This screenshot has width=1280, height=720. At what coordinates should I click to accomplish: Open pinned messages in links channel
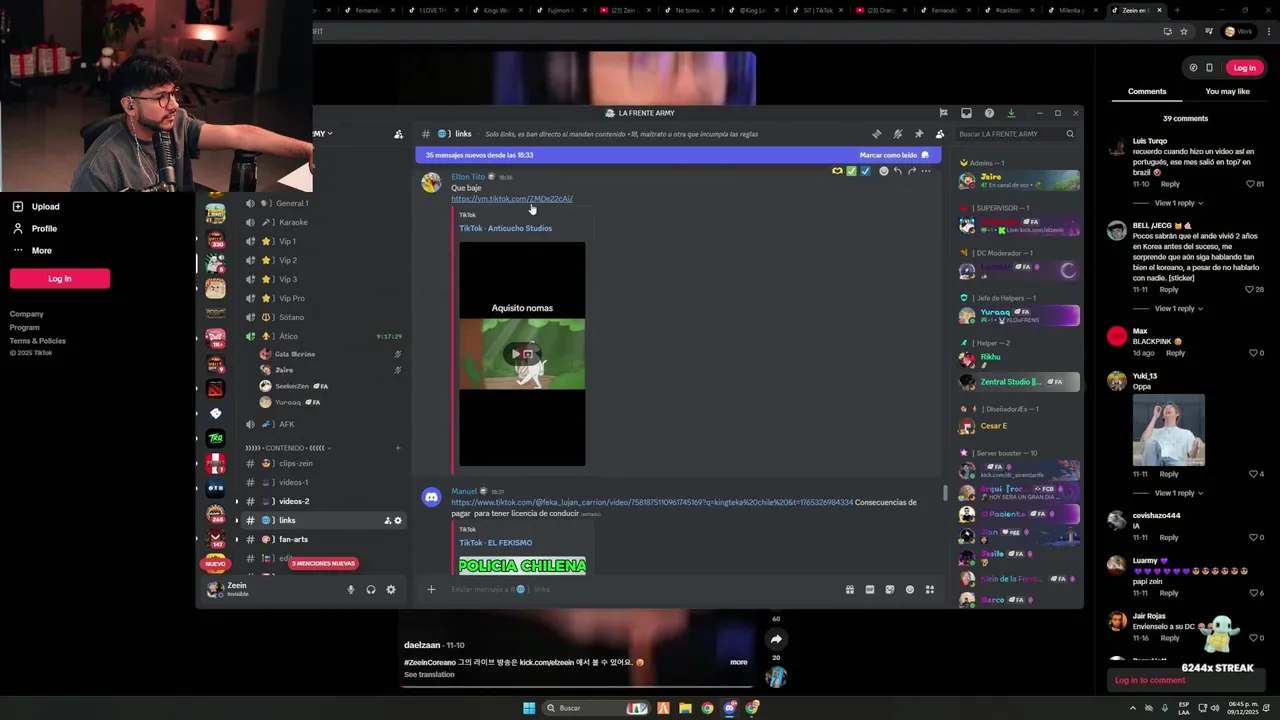click(919, 134)
